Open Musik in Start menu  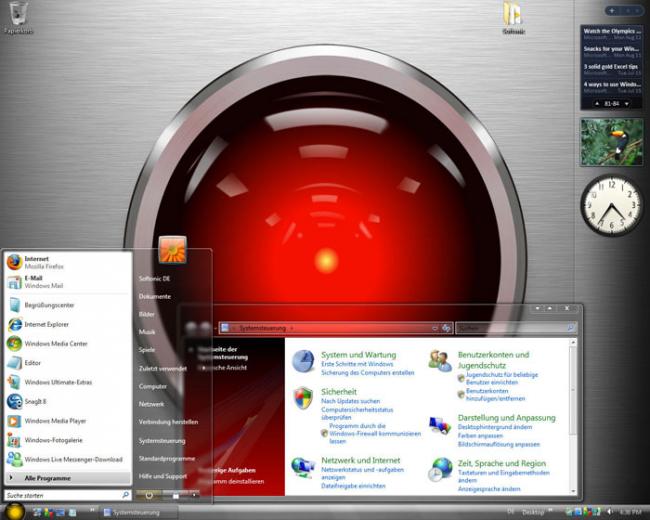pyautogui.click(x=147, y=332)
